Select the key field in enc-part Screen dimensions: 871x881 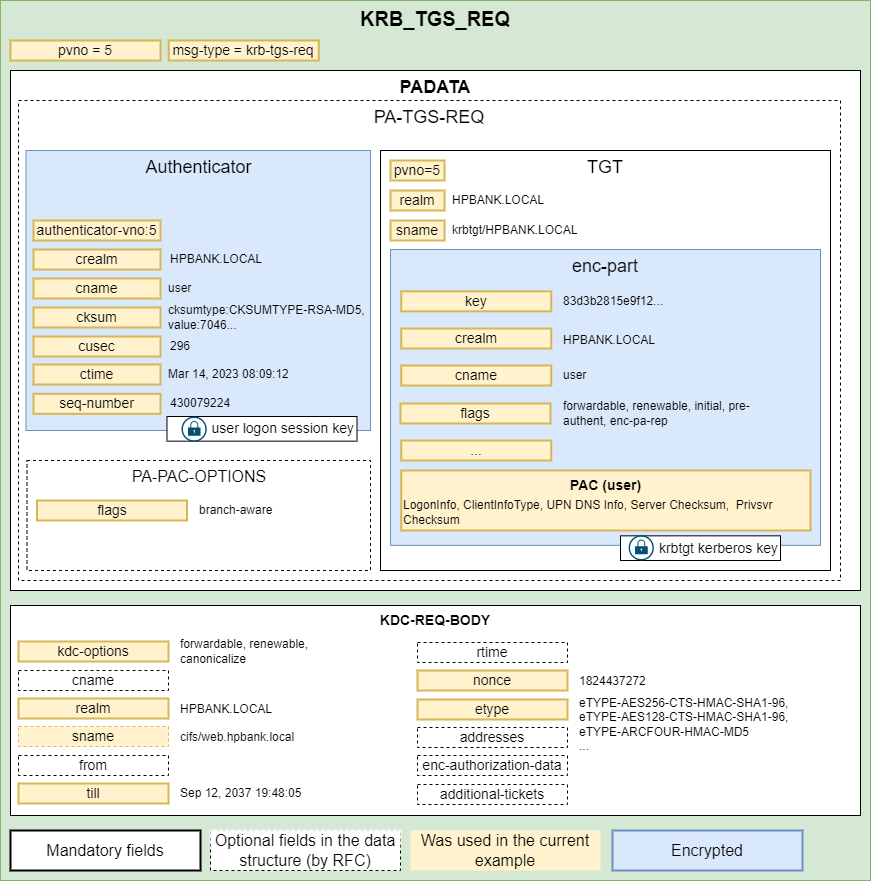(476, 301)
